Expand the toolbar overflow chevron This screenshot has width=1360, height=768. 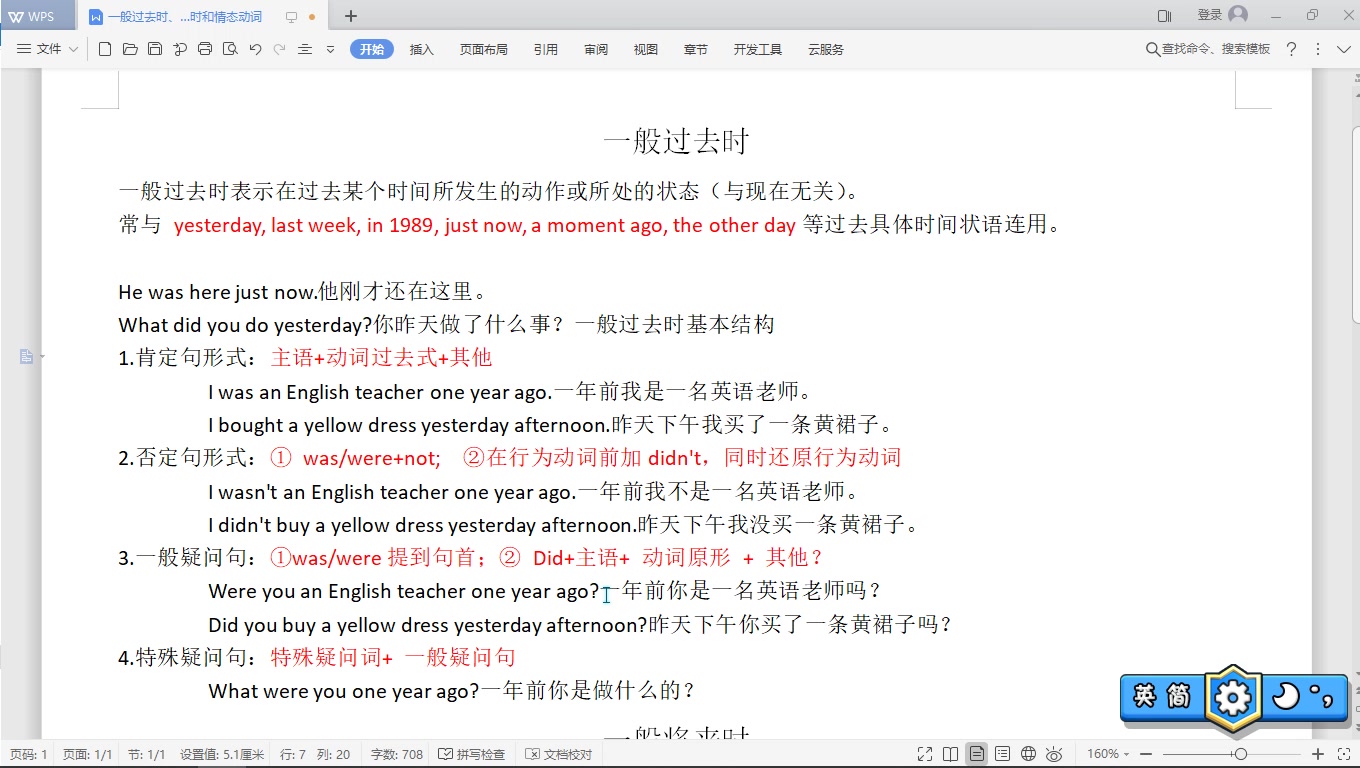coord(330,47)
